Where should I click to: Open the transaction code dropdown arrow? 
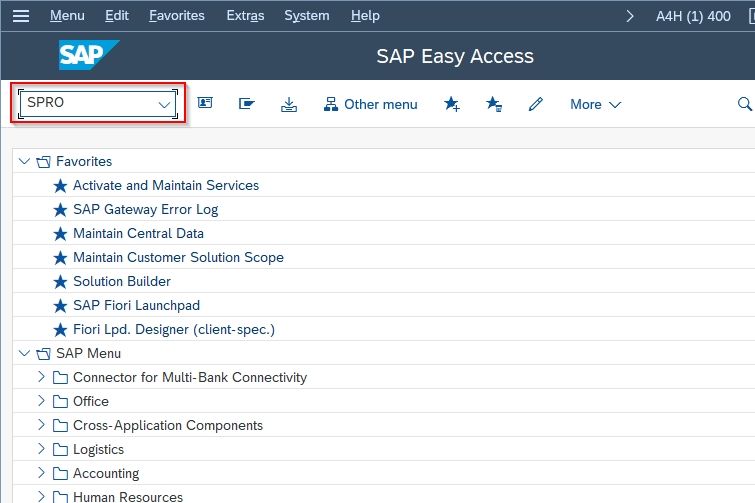tap(164, 104)
